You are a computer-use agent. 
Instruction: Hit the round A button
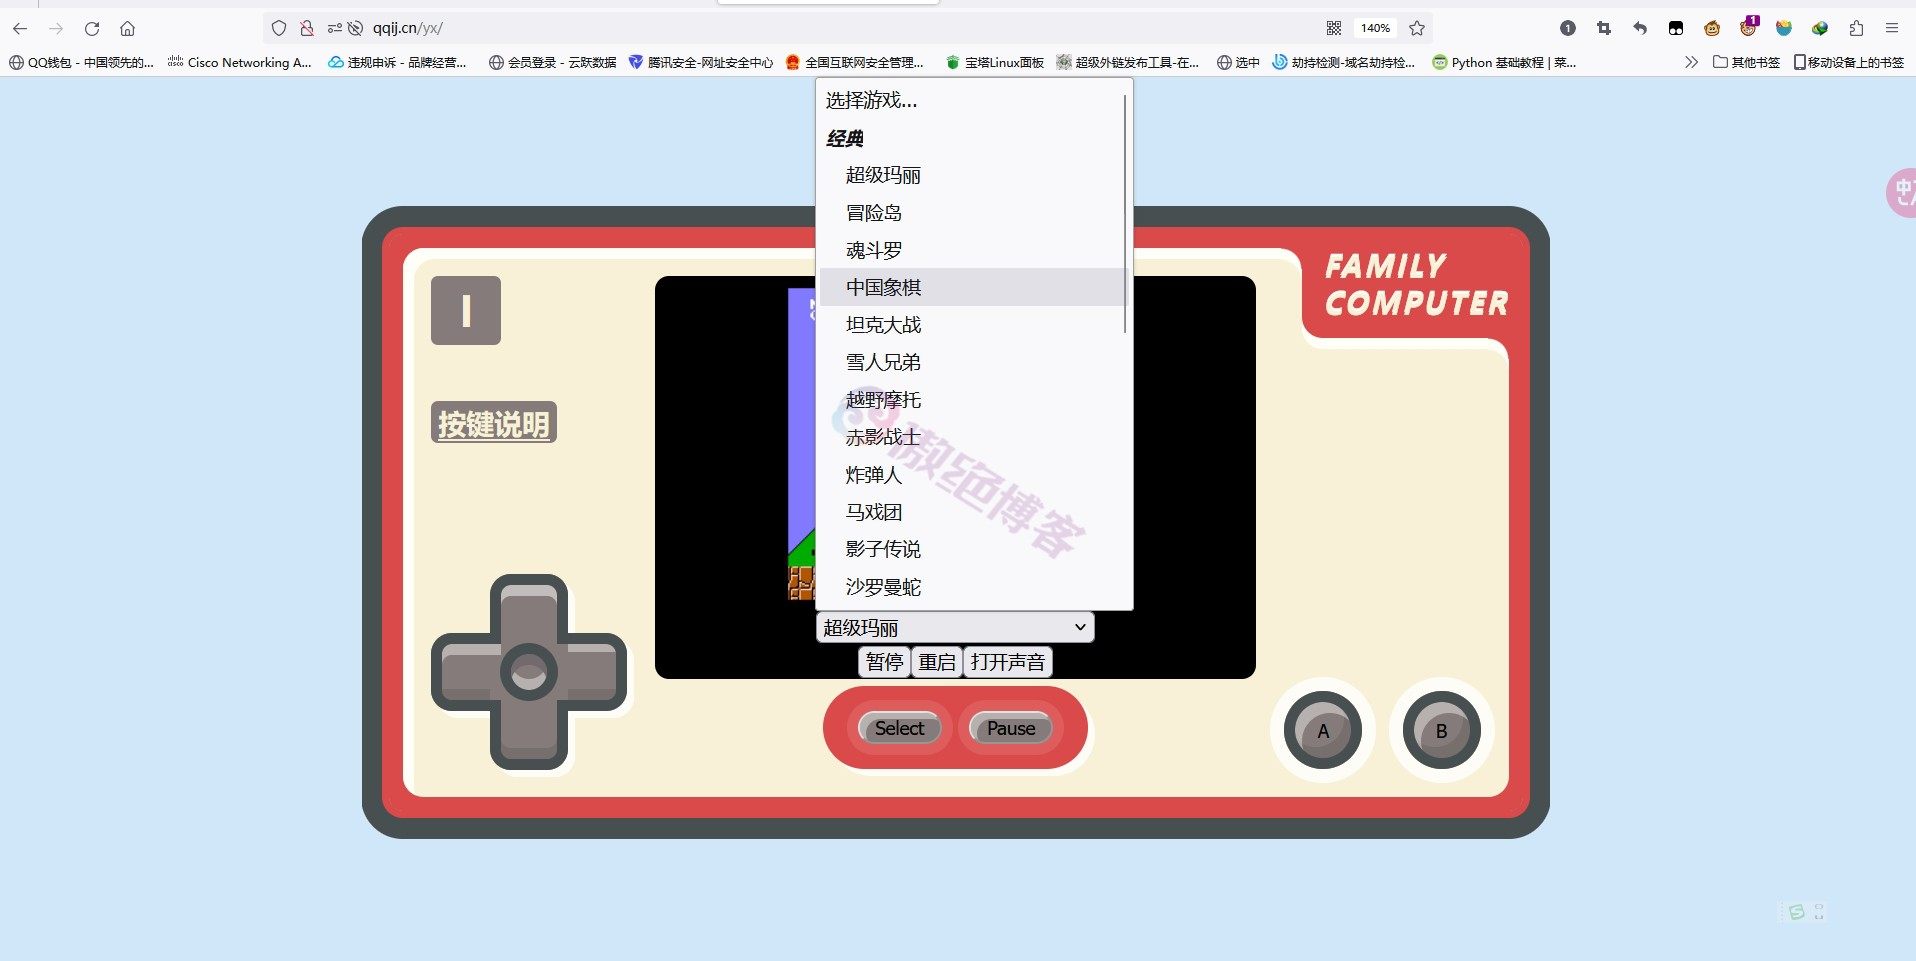pos(1323,731)
